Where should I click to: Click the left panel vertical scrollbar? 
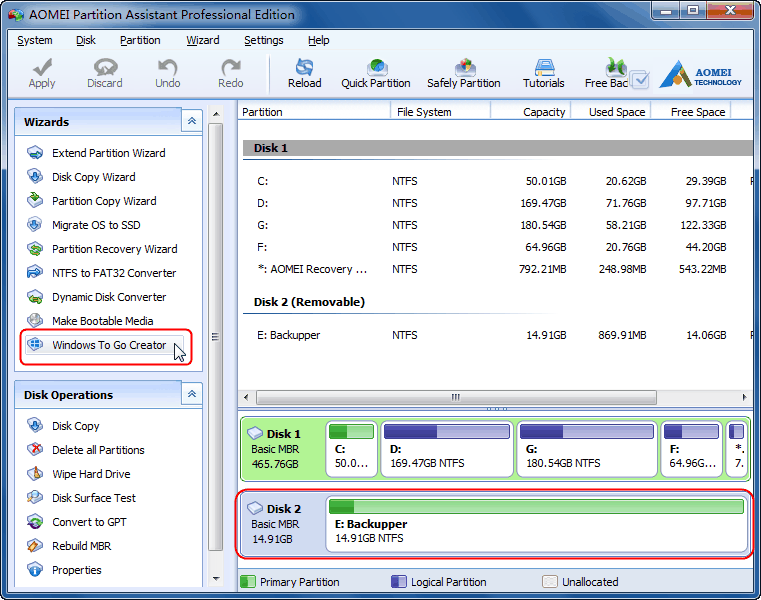(x=216, y=337)
